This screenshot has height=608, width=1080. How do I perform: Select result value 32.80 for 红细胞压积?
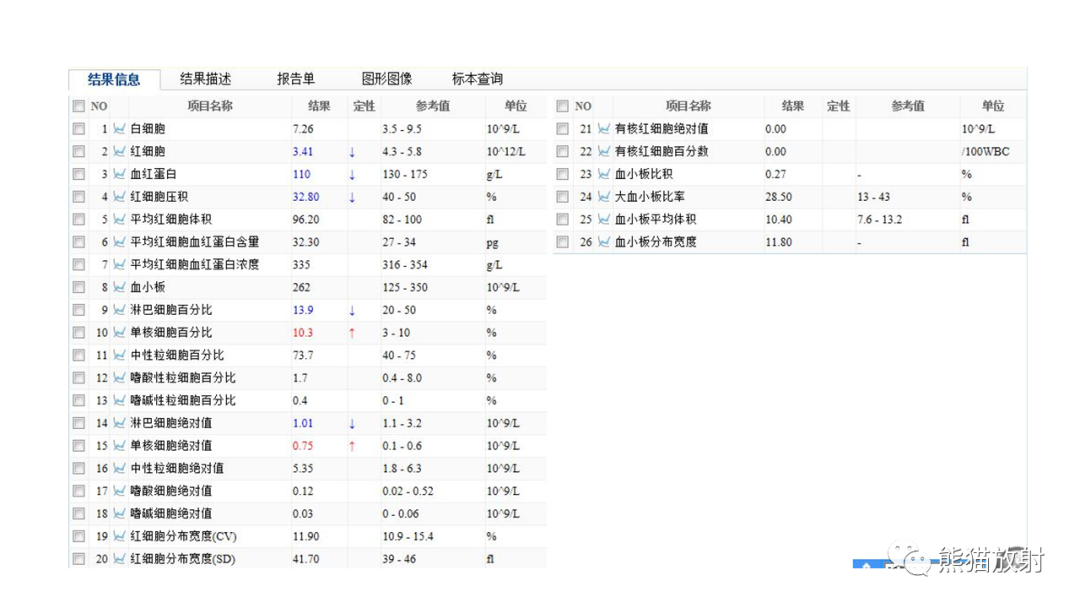pyautogui.click(x=306, y=197)
